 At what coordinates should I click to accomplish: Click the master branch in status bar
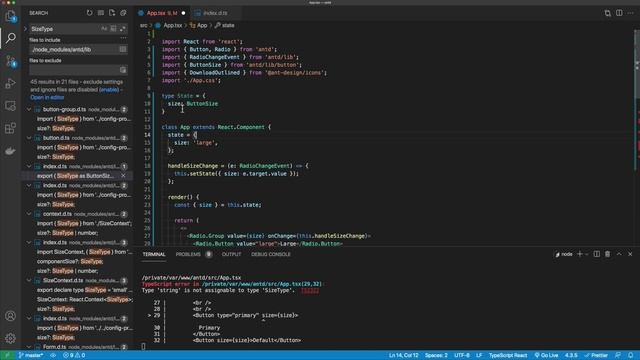pyautogui.click(x=31, y=355)
